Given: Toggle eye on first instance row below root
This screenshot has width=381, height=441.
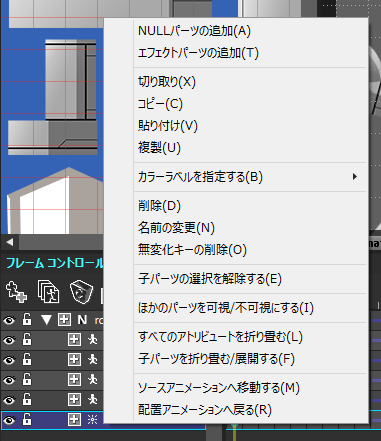Looking at the screenshot, I should (x=9, y=340).
